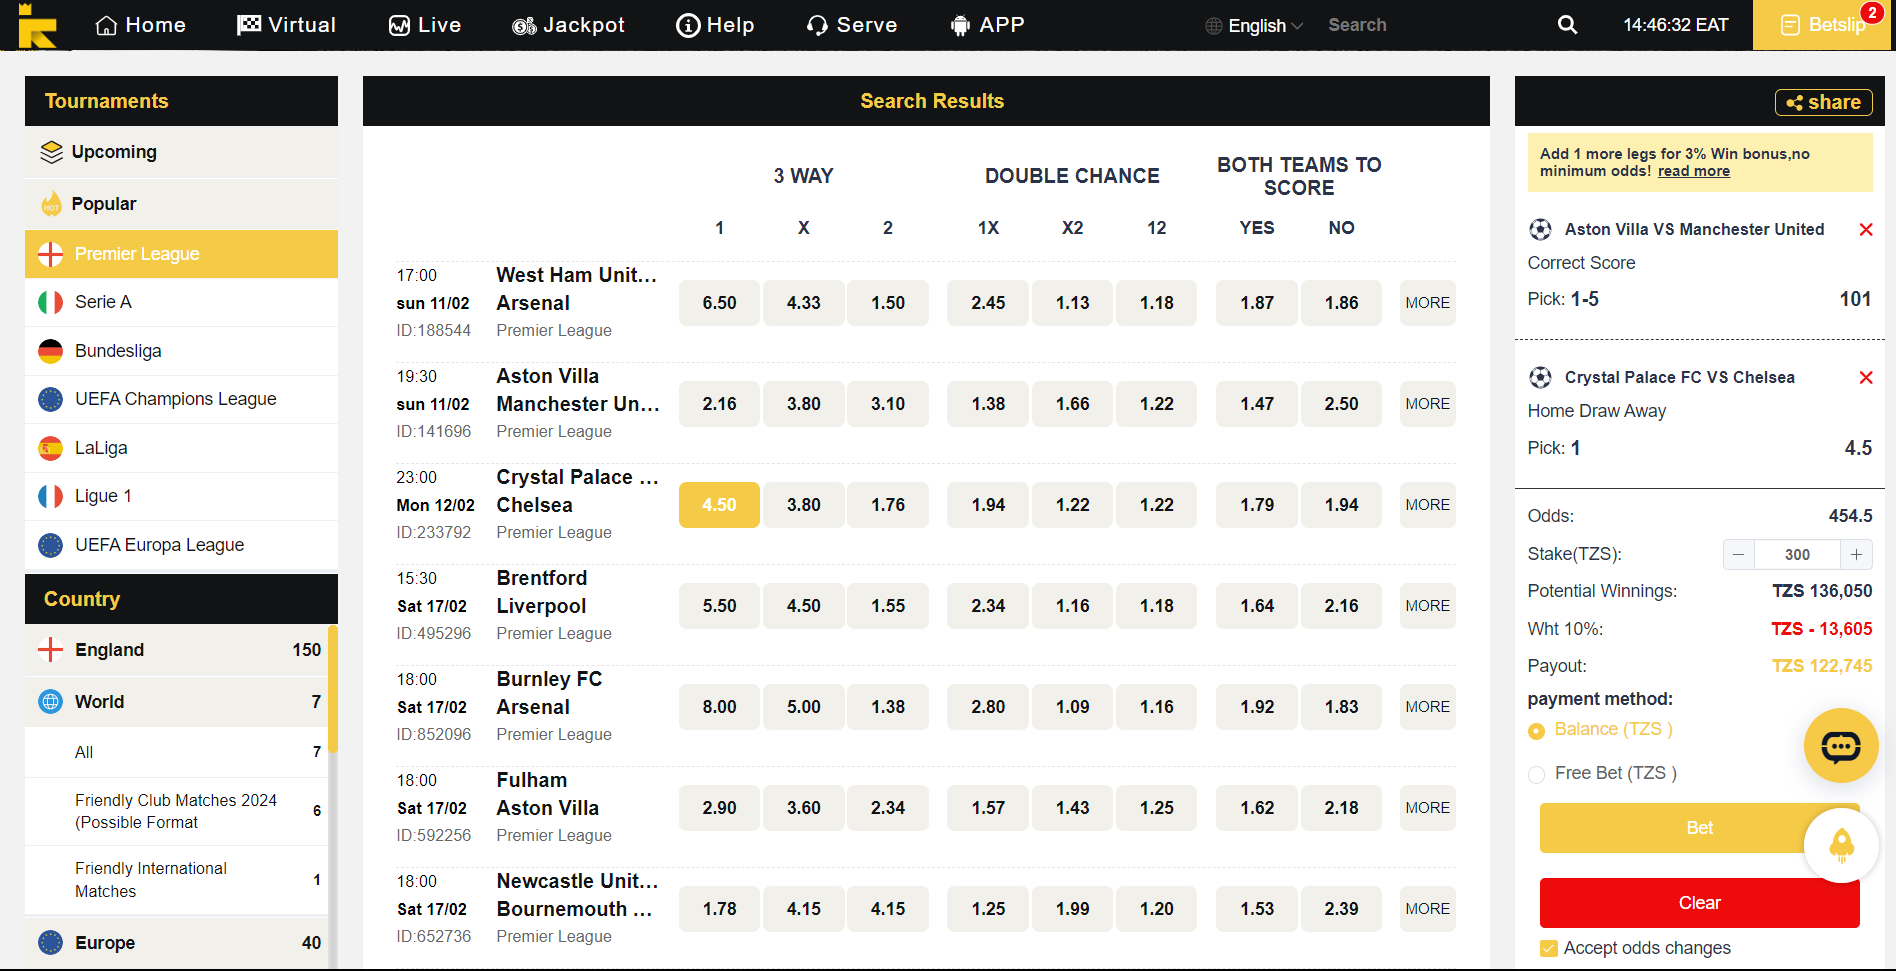Pick Brentford vs Liverpool away odds 1.55
The height and width of the screenshot is (971, 1896).
(887, 606)
